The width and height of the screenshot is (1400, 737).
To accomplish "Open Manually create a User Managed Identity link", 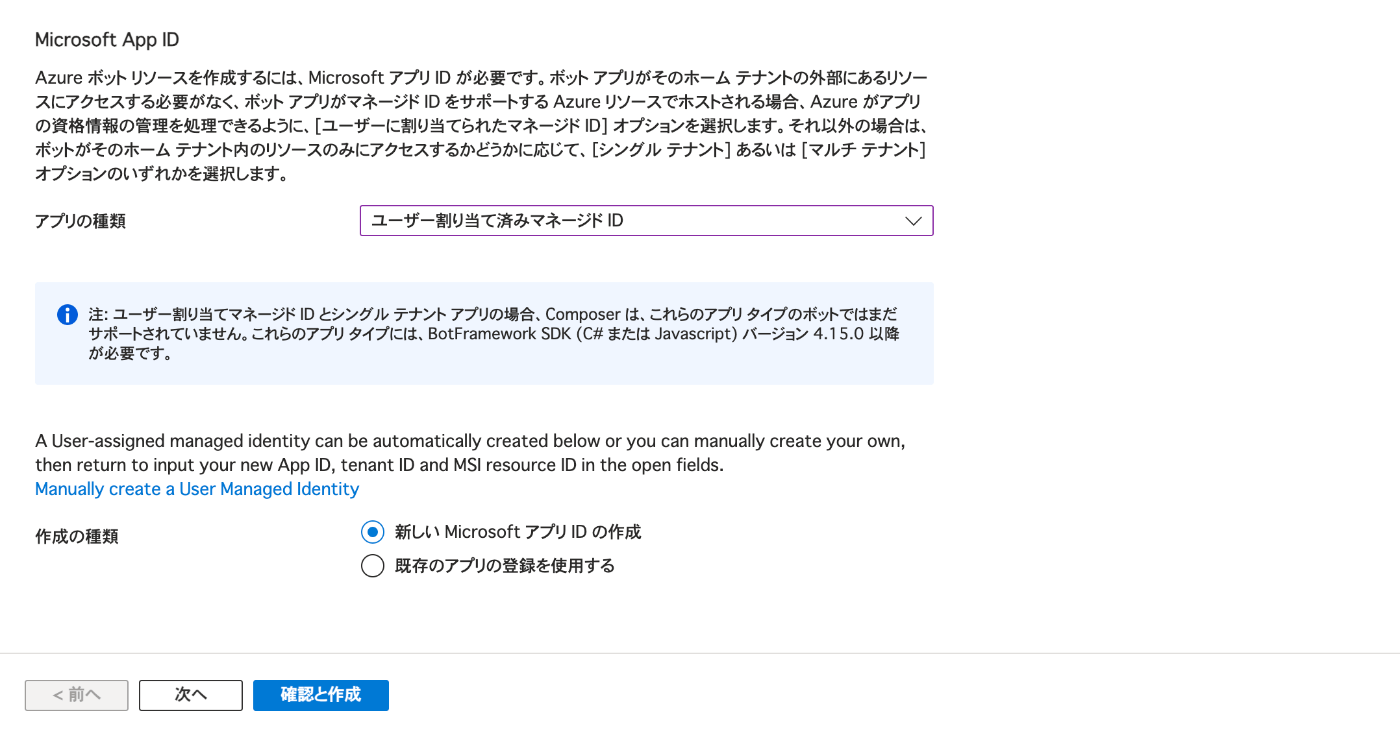I will [x=197, y=489].
